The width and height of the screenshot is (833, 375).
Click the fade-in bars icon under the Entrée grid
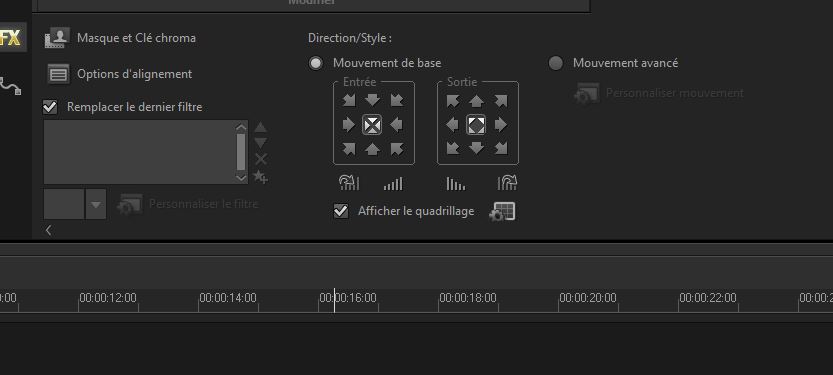click(x=393, y=184)
